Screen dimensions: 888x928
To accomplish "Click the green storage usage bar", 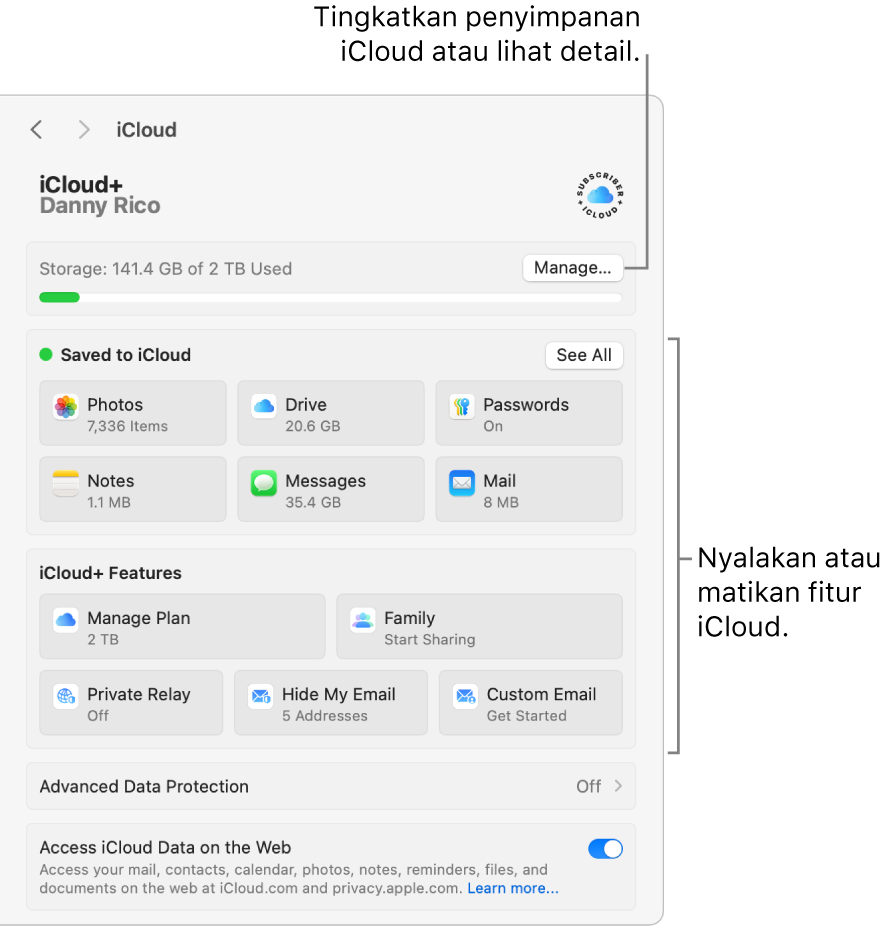I will (x=59, y=298).
